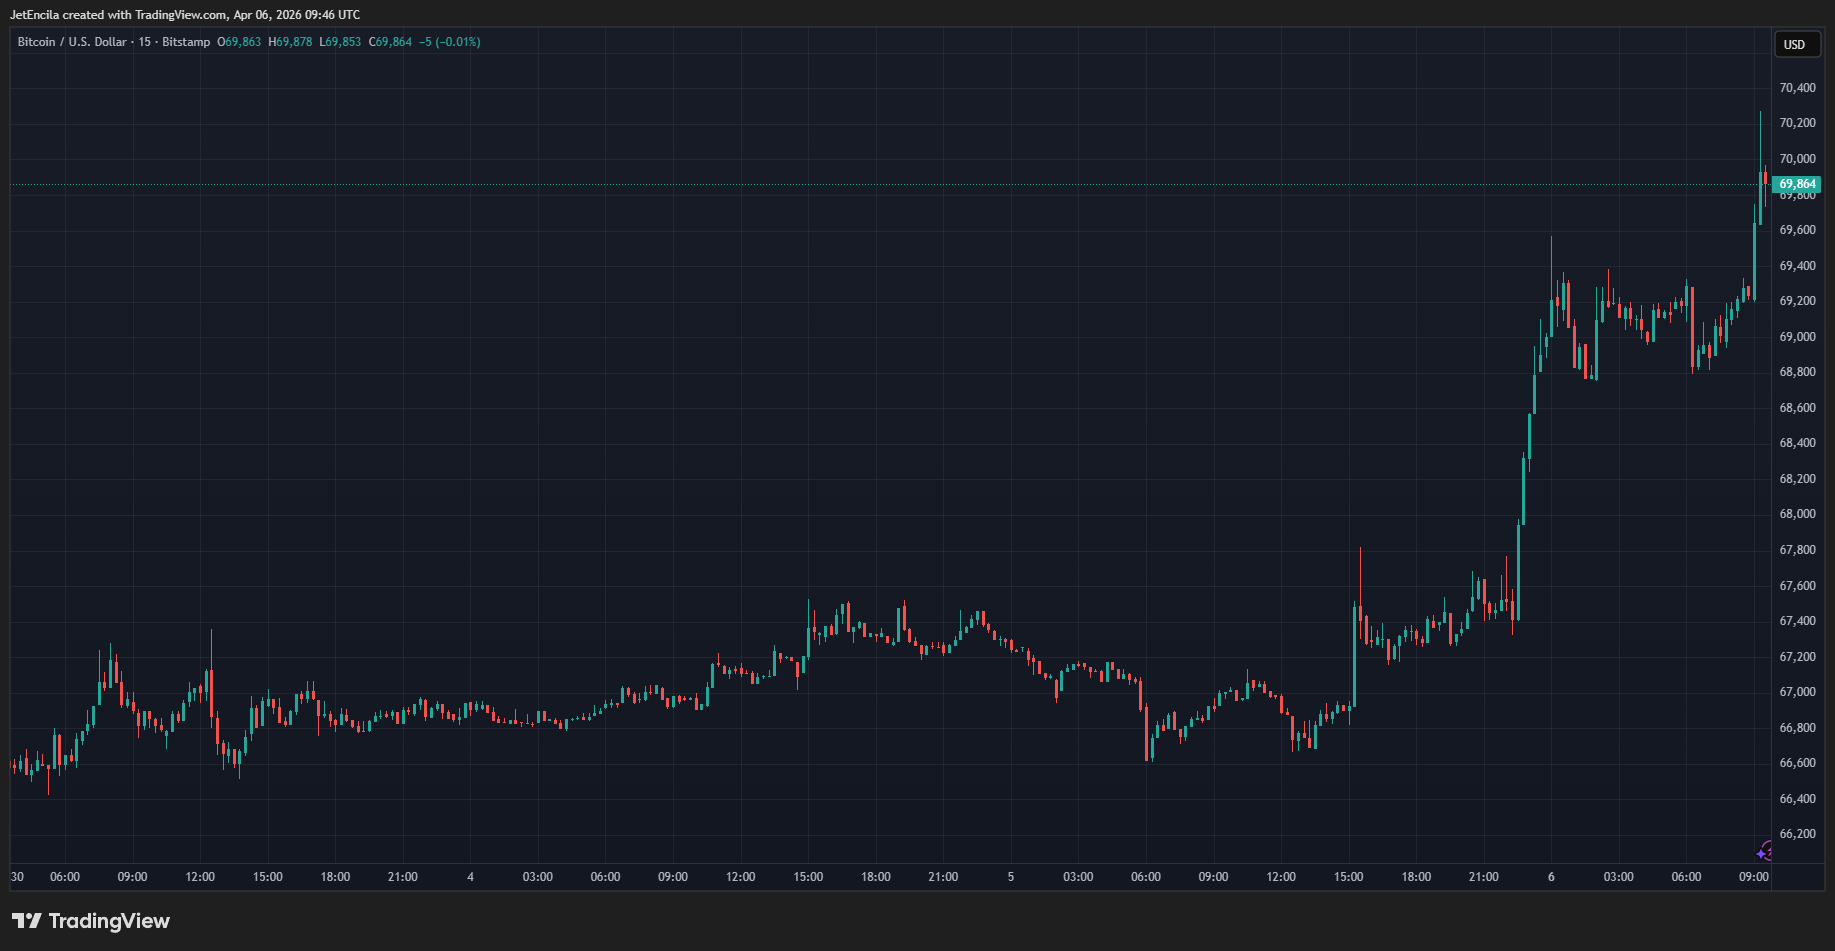Click the 70,400 price axis label
The height and width of the screenshot is (951, 1835).
[1797, 88]
